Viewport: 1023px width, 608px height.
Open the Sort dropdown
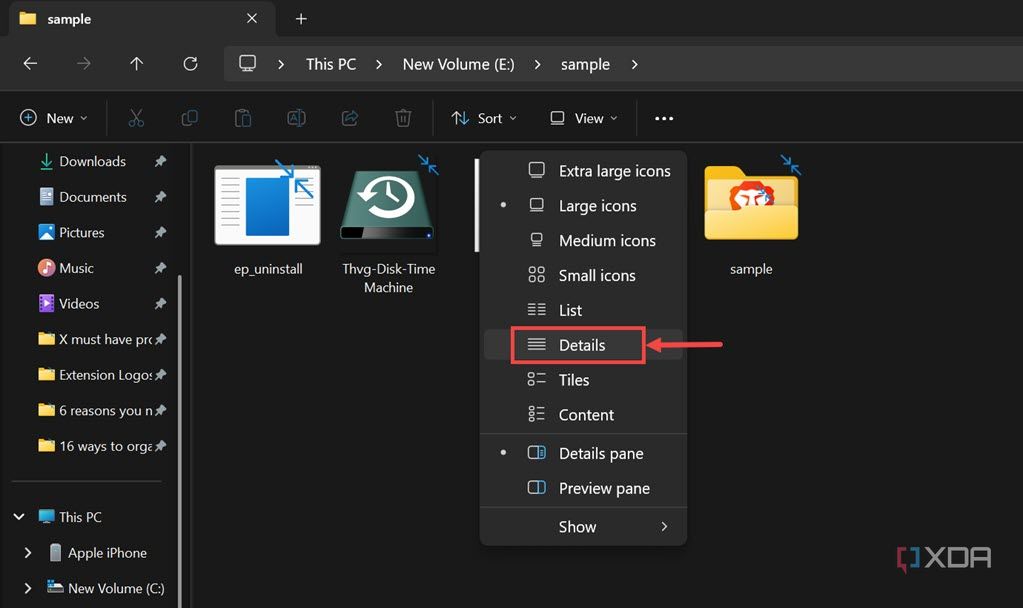pyautogui.click(x=484, y=118)
